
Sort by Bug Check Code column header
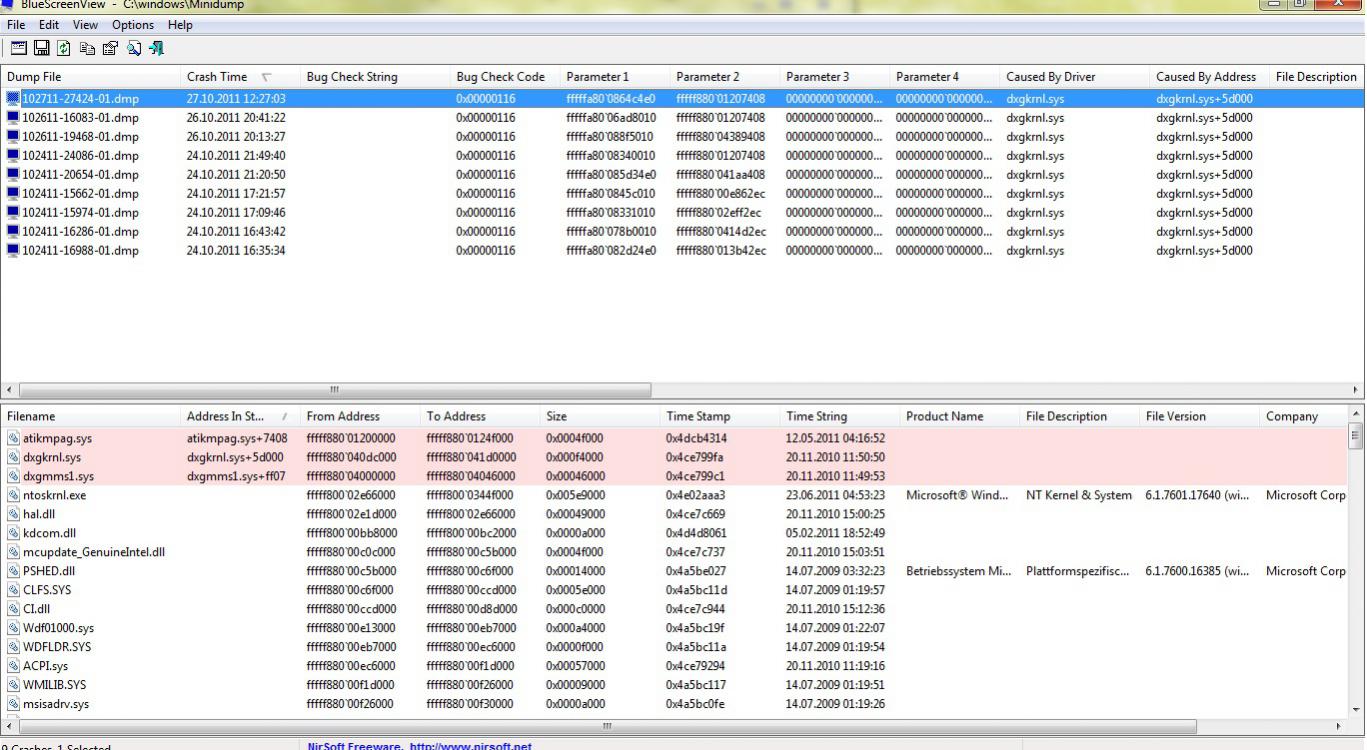tap(505, 77)
